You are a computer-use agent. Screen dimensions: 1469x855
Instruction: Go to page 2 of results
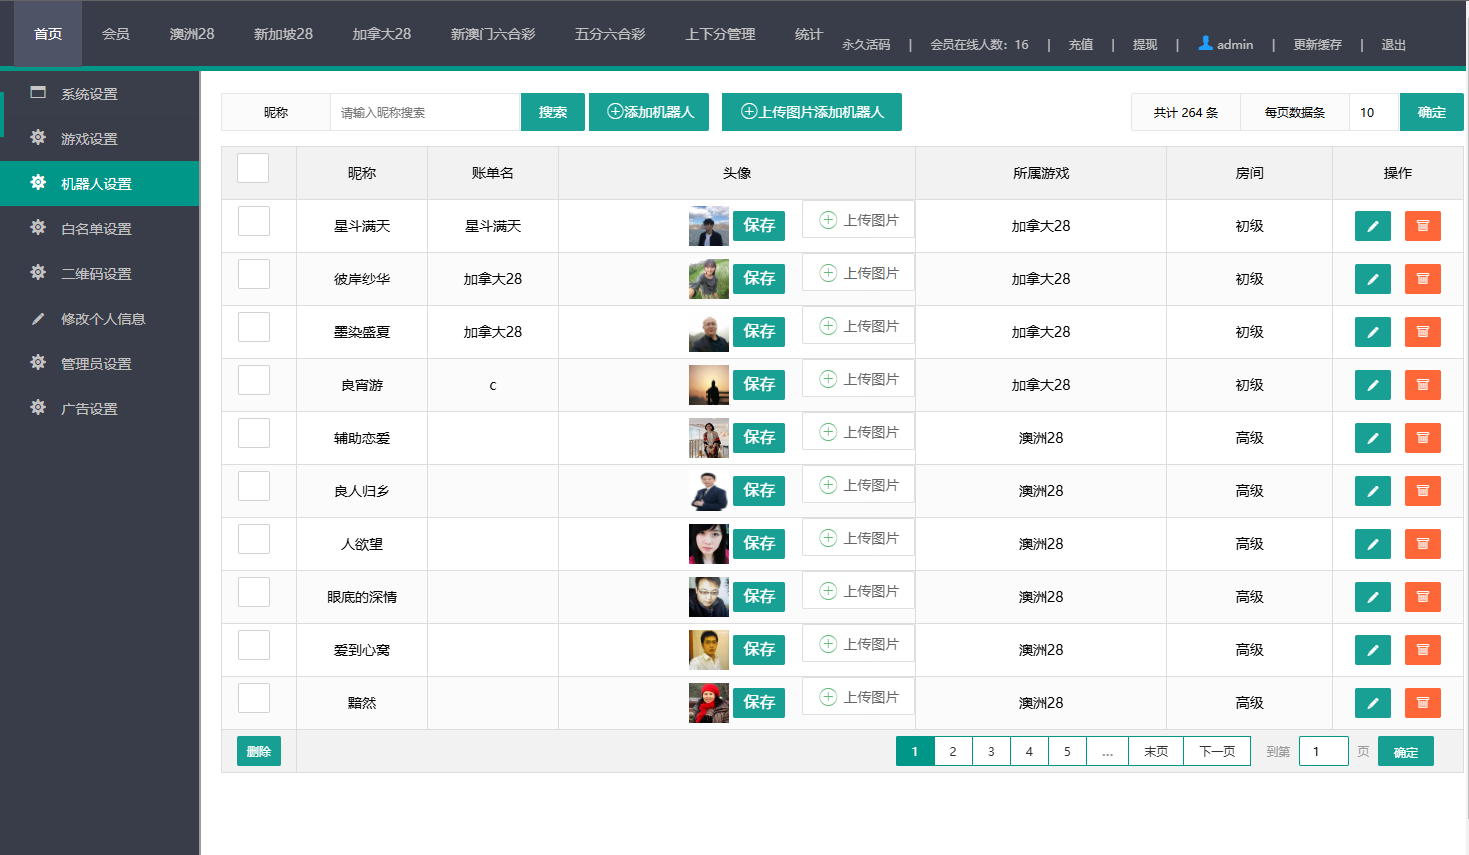pos(953,751)
